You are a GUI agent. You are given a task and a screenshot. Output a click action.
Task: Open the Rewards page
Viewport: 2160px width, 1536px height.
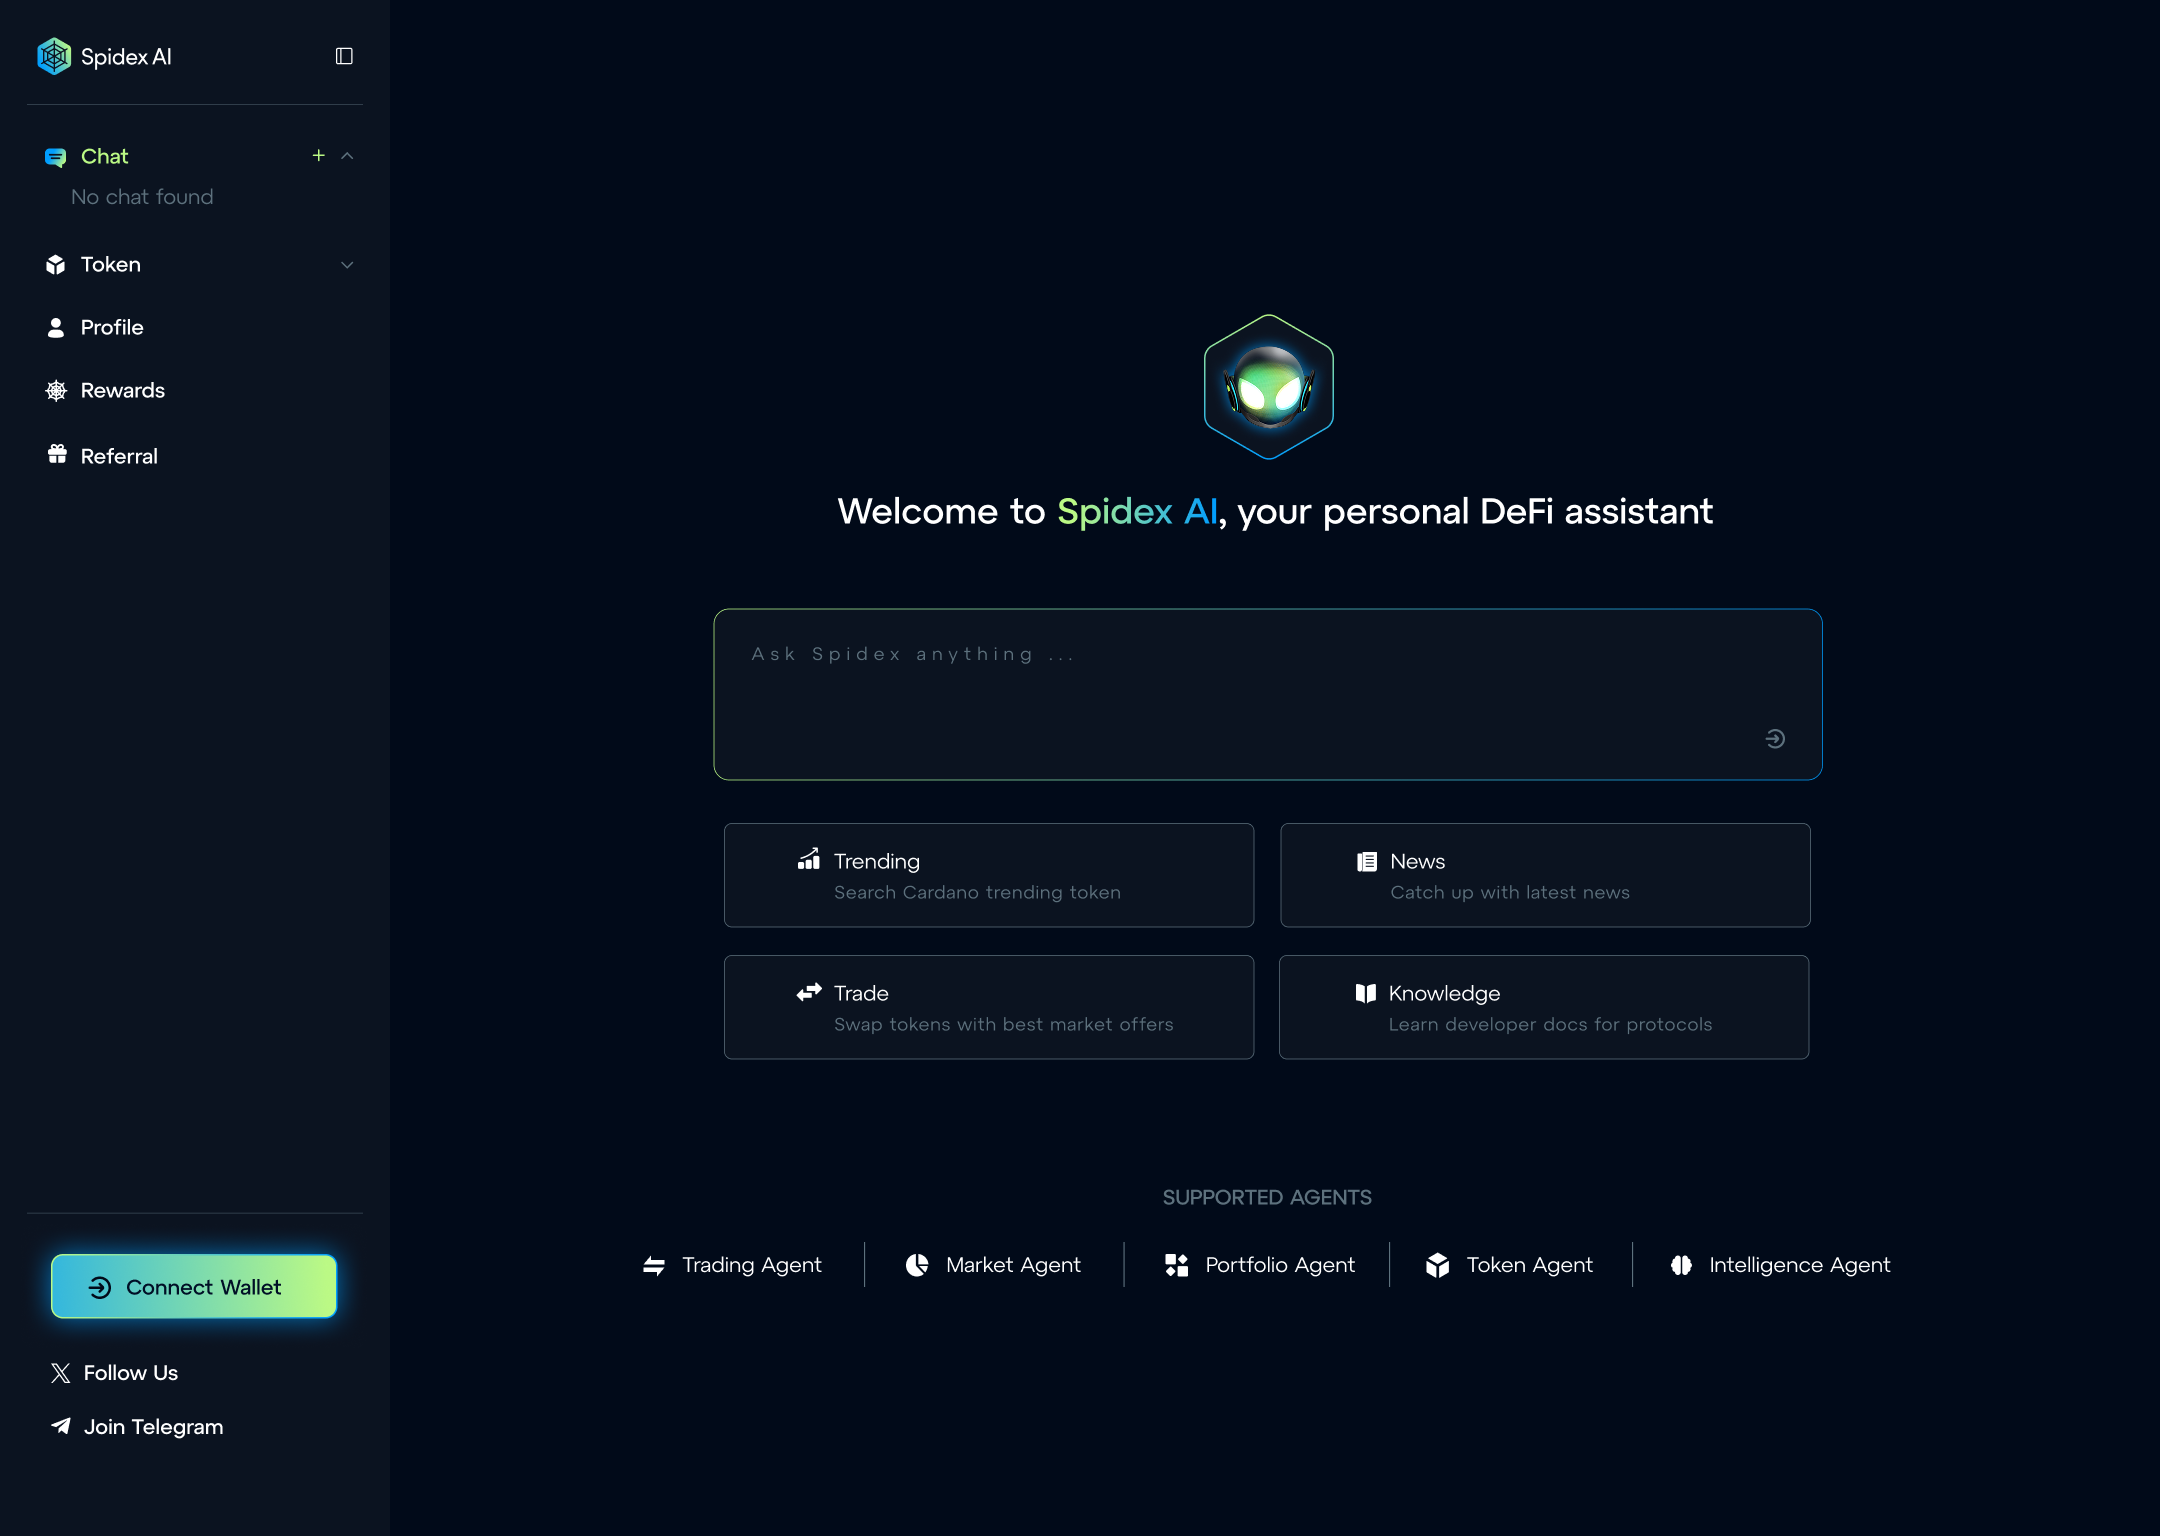pos(122,390)
